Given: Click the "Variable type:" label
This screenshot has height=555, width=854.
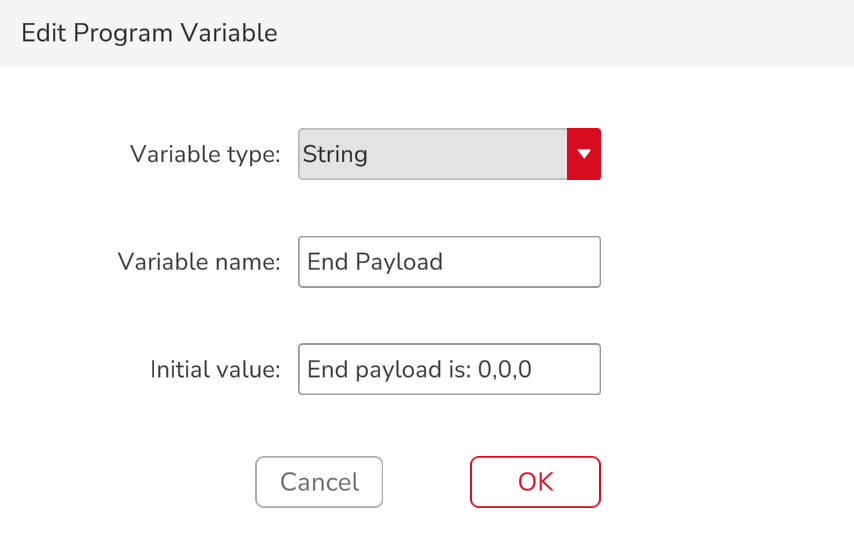Looking at the screenshot, I should tap(205, 155).
